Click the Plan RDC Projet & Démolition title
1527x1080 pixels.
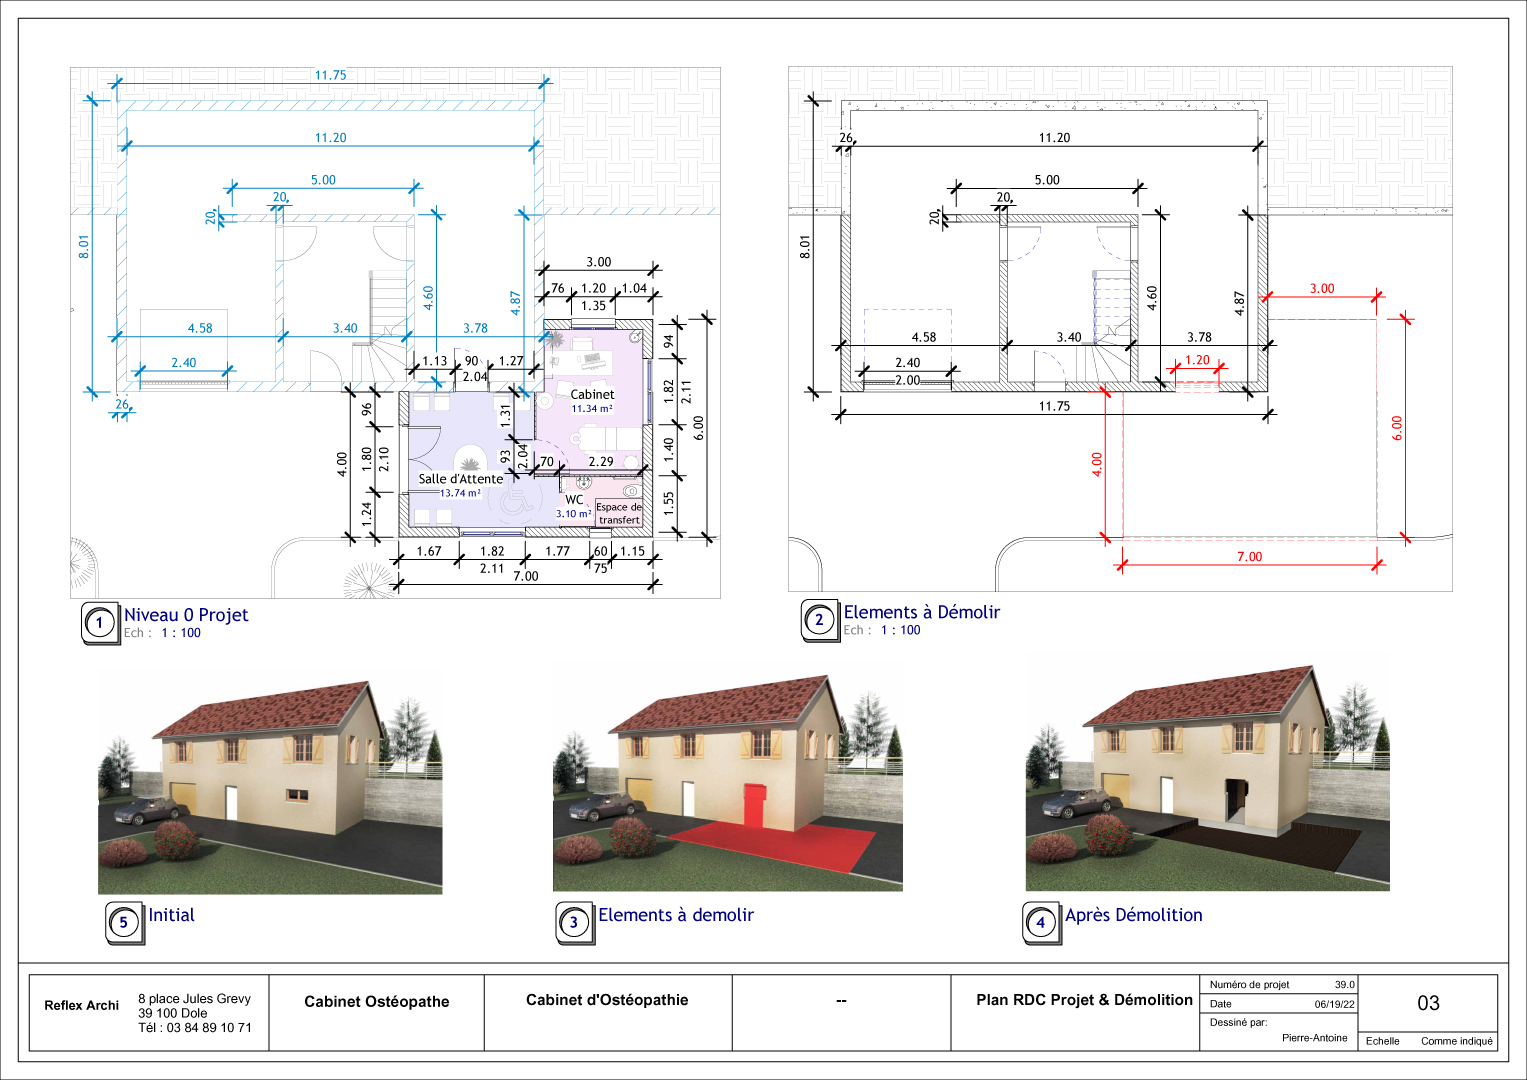(1084, 1000)
